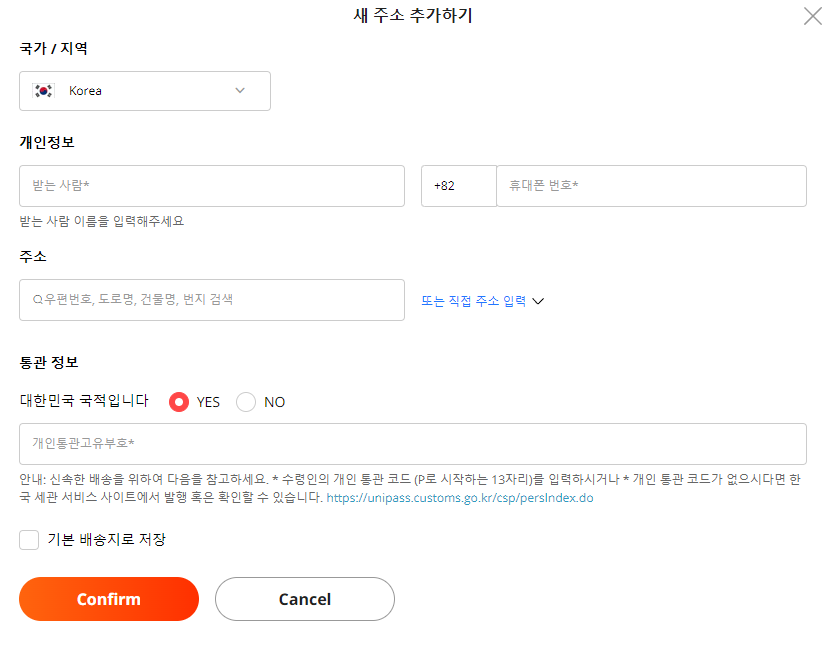The height and width of the screenshot is (666, 830).
Task: Enable 기본 배송지로 저장 checkbox
Action: 28,538
